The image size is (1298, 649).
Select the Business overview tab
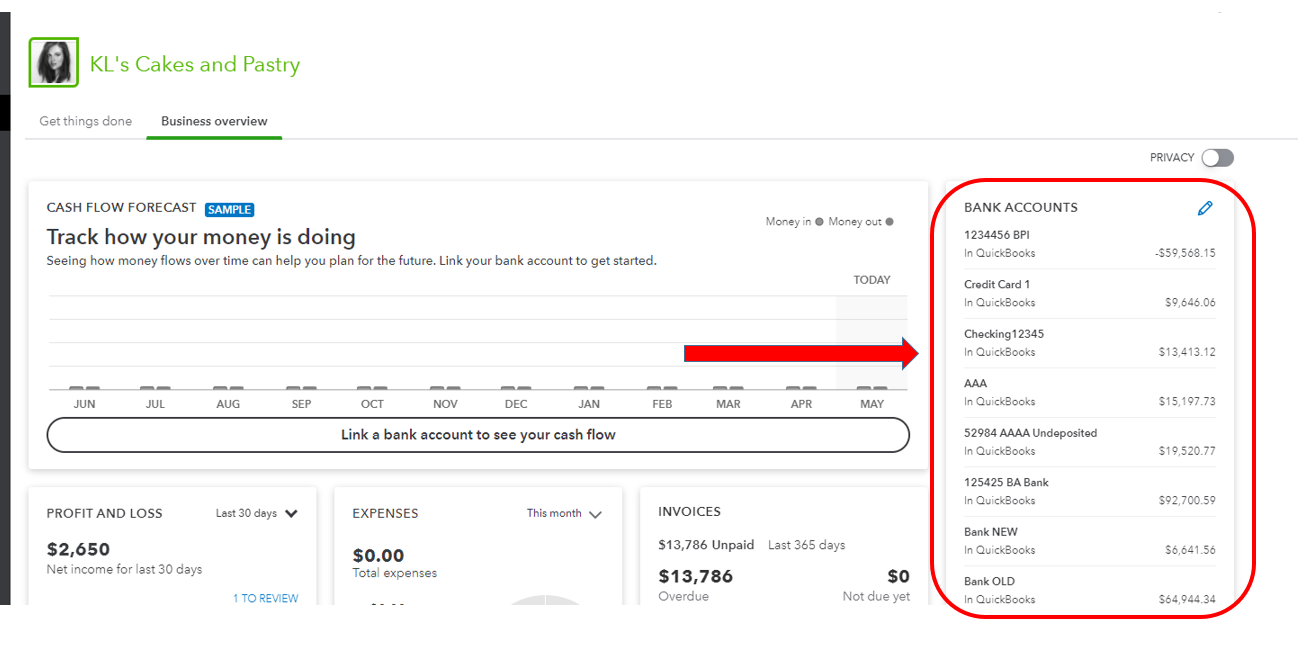[214, 121]
